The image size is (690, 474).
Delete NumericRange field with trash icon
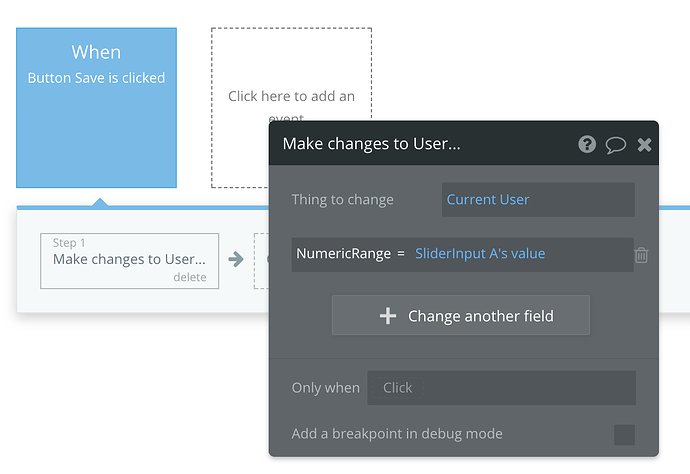642,255
